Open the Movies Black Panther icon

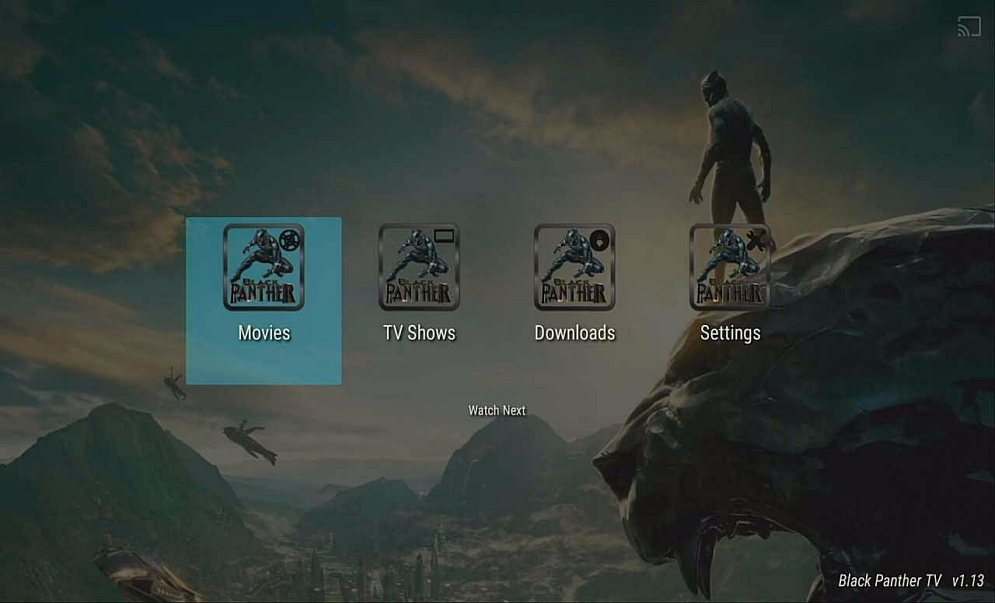[x=263, y=267]
